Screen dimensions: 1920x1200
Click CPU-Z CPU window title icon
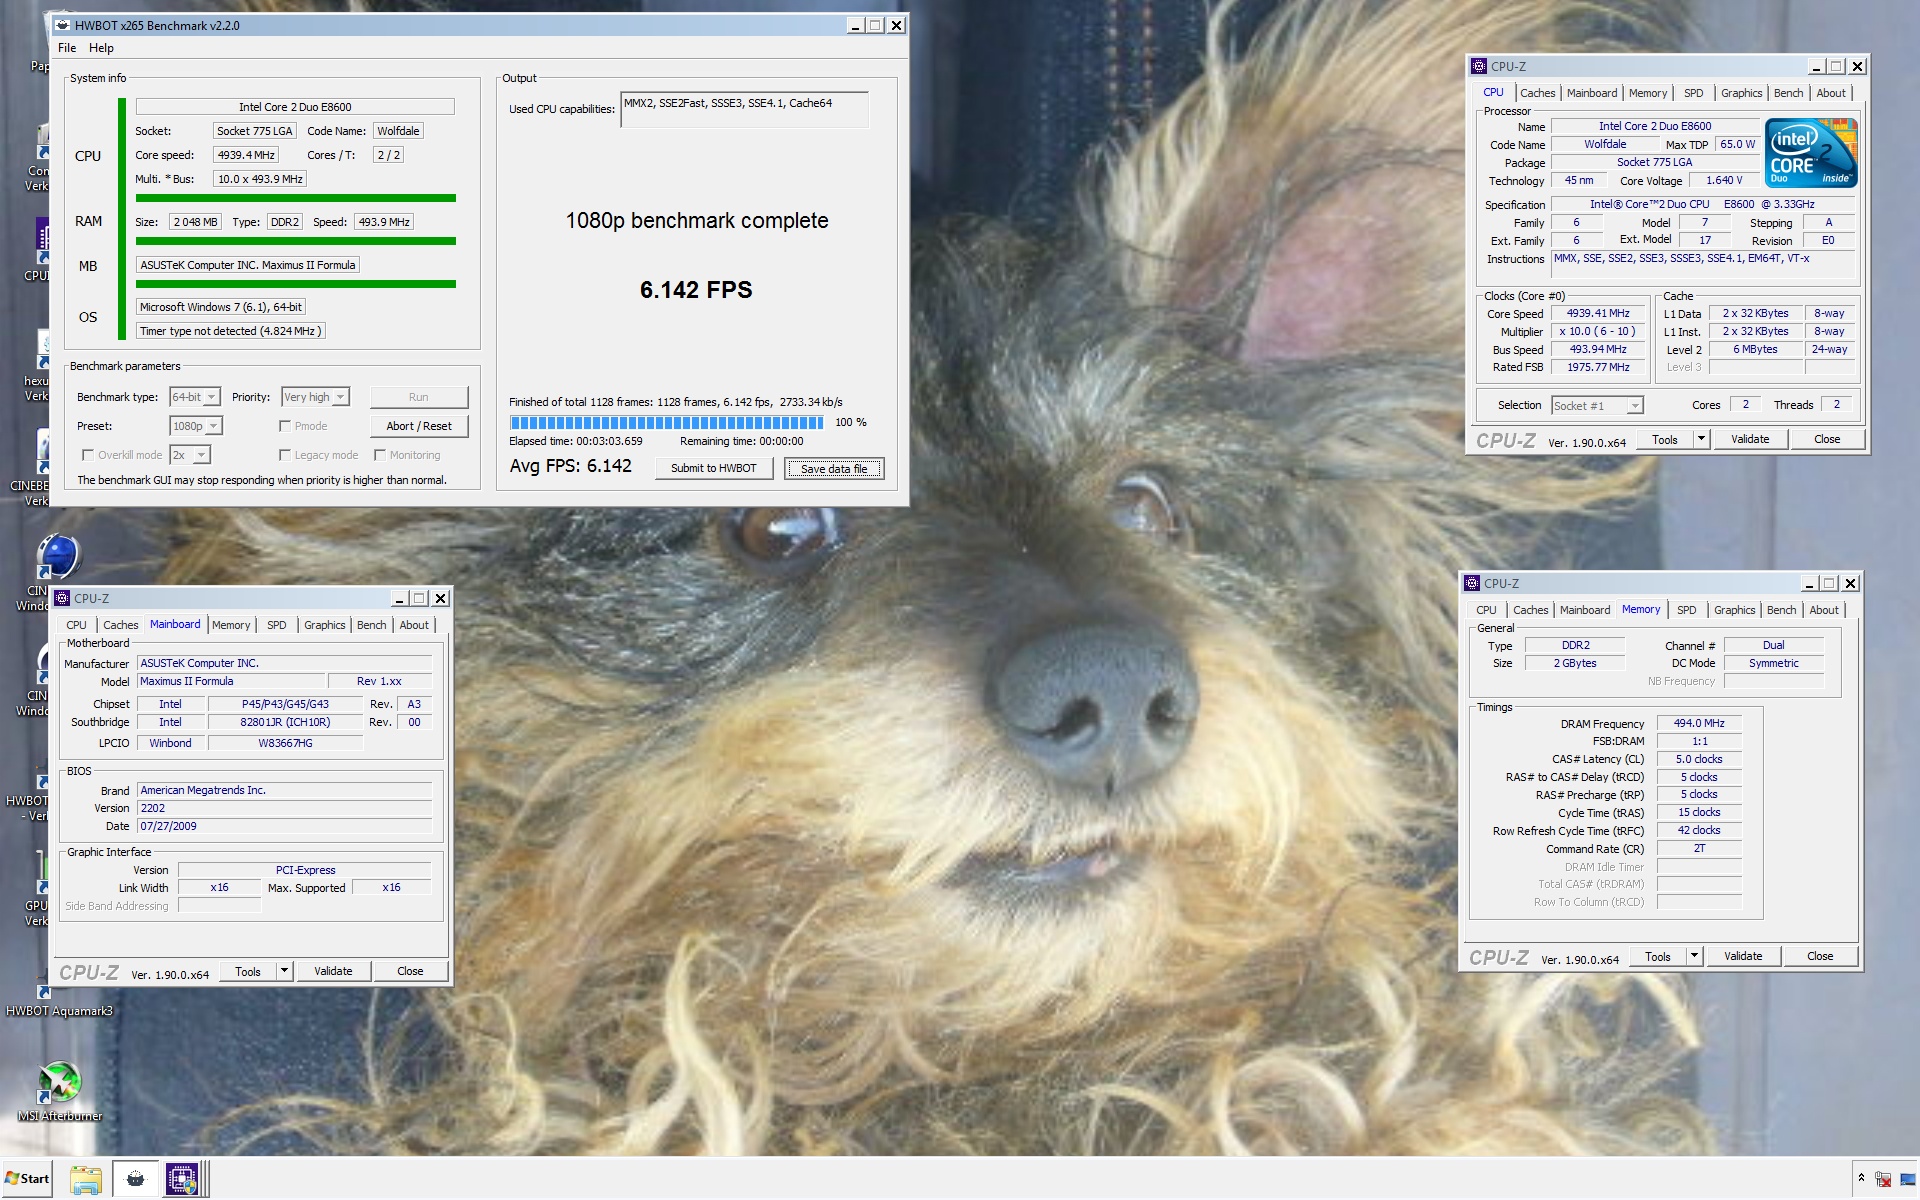pyautogui.click(x=1479, y=66)
